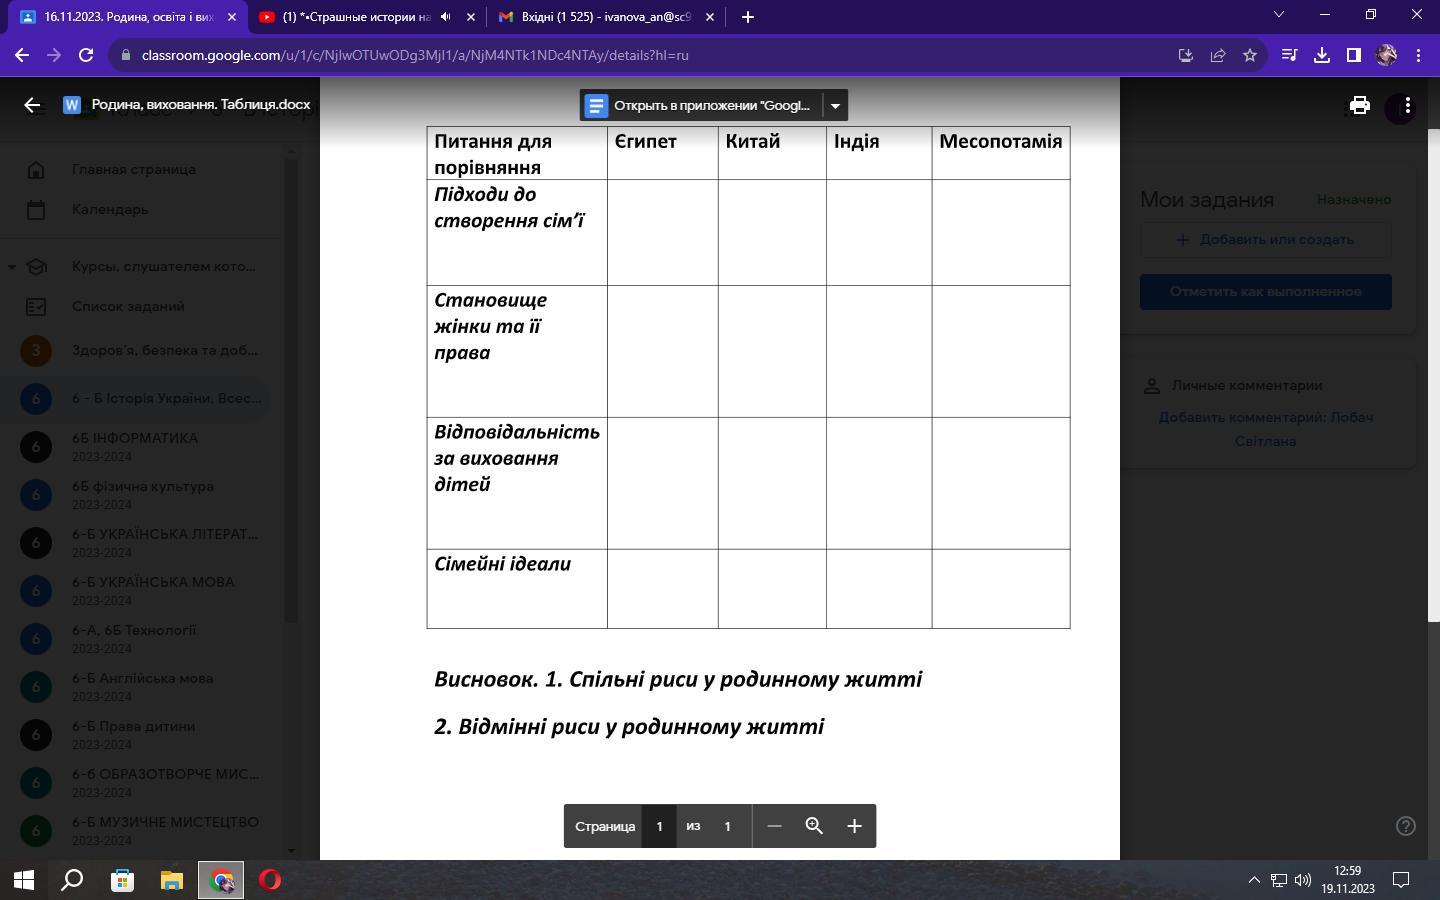Bookmark this page with the star icon

point(1250,55)
